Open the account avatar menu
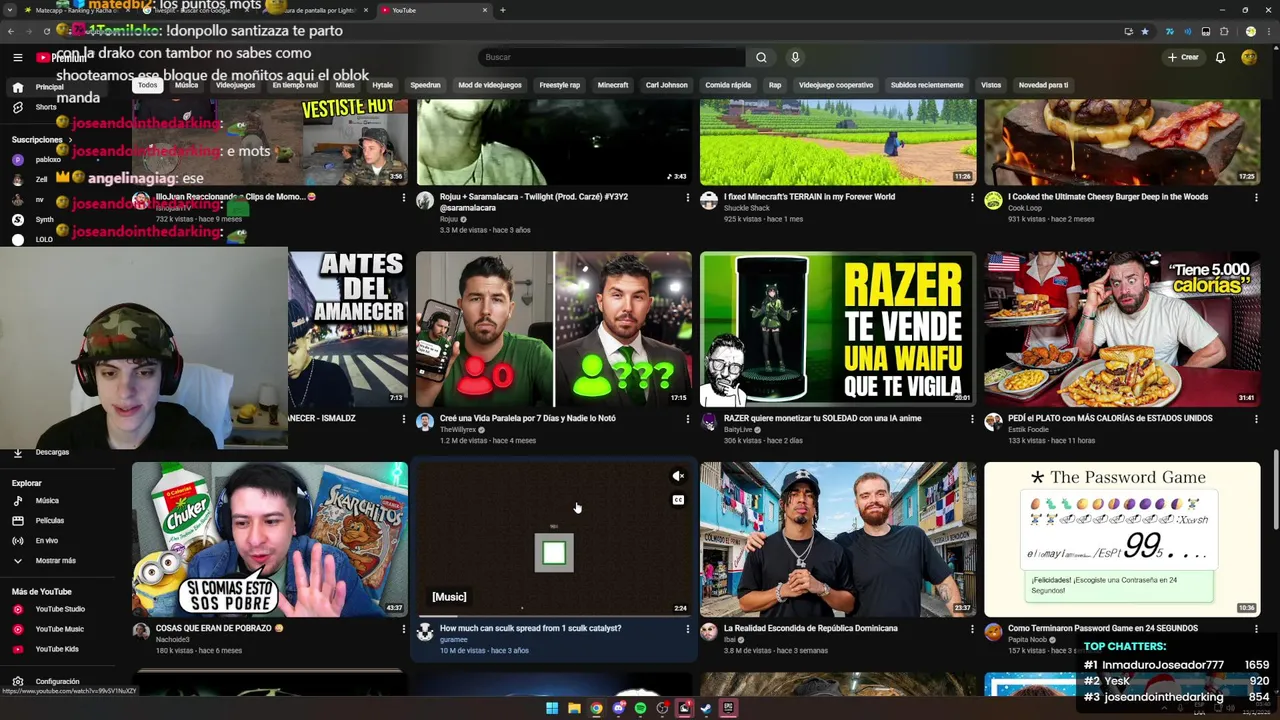This screenshot has width=1280, height=720. pos(1249,57)
